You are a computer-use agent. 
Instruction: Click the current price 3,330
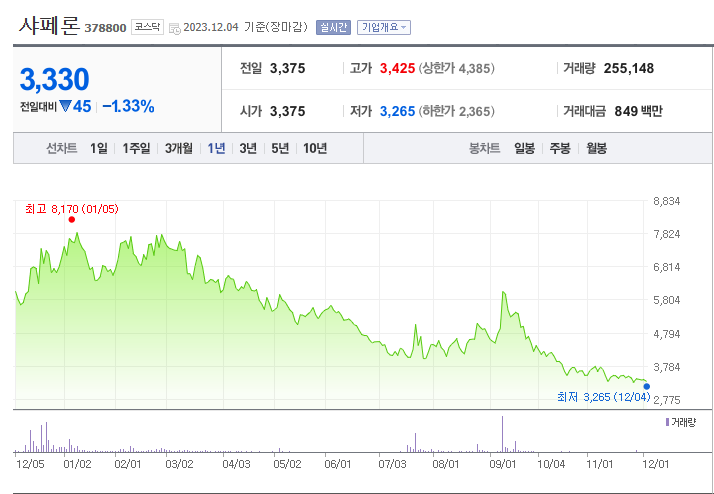coord(55,80)
